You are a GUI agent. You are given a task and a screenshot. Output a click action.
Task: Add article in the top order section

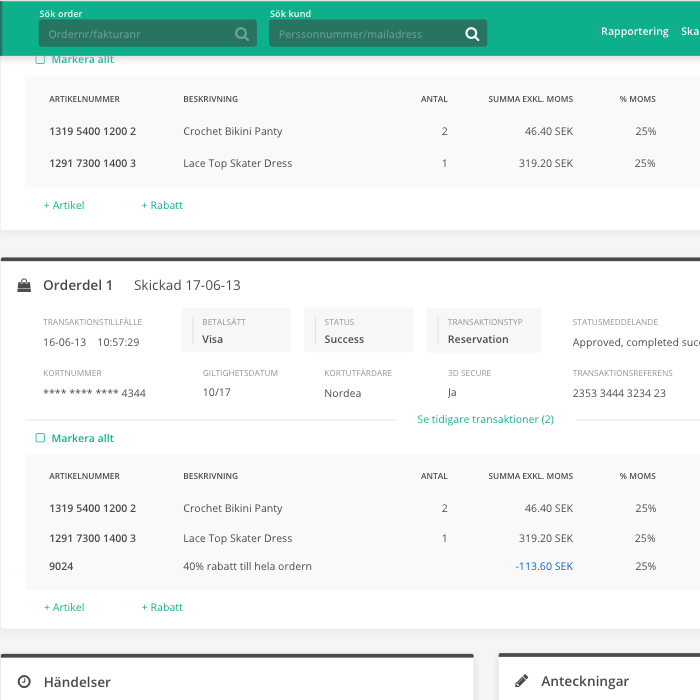click(x=64, y=205)
